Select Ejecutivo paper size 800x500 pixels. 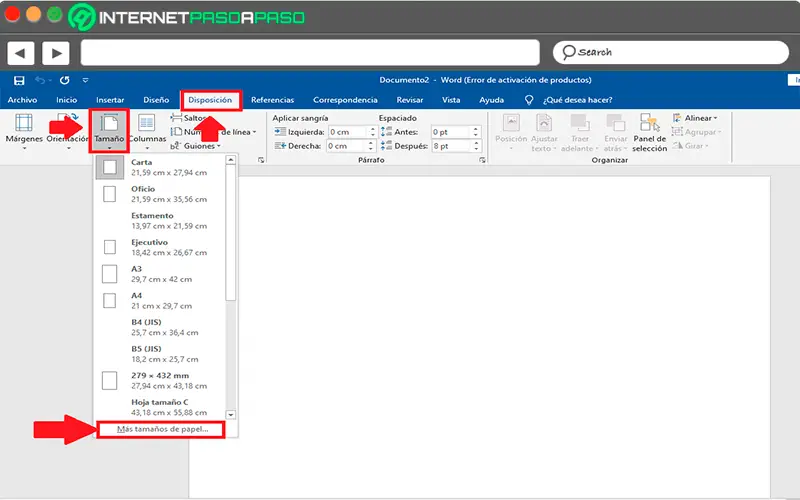[x=160, y=247]
